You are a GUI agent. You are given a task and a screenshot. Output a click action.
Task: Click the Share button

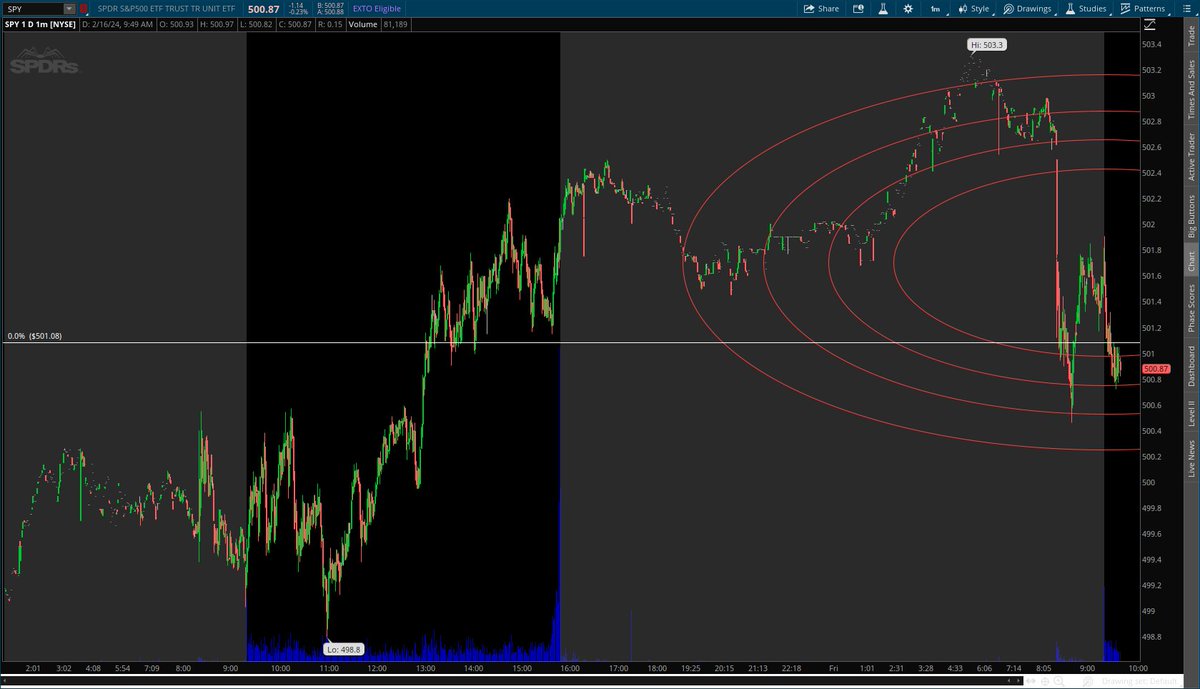821,8
